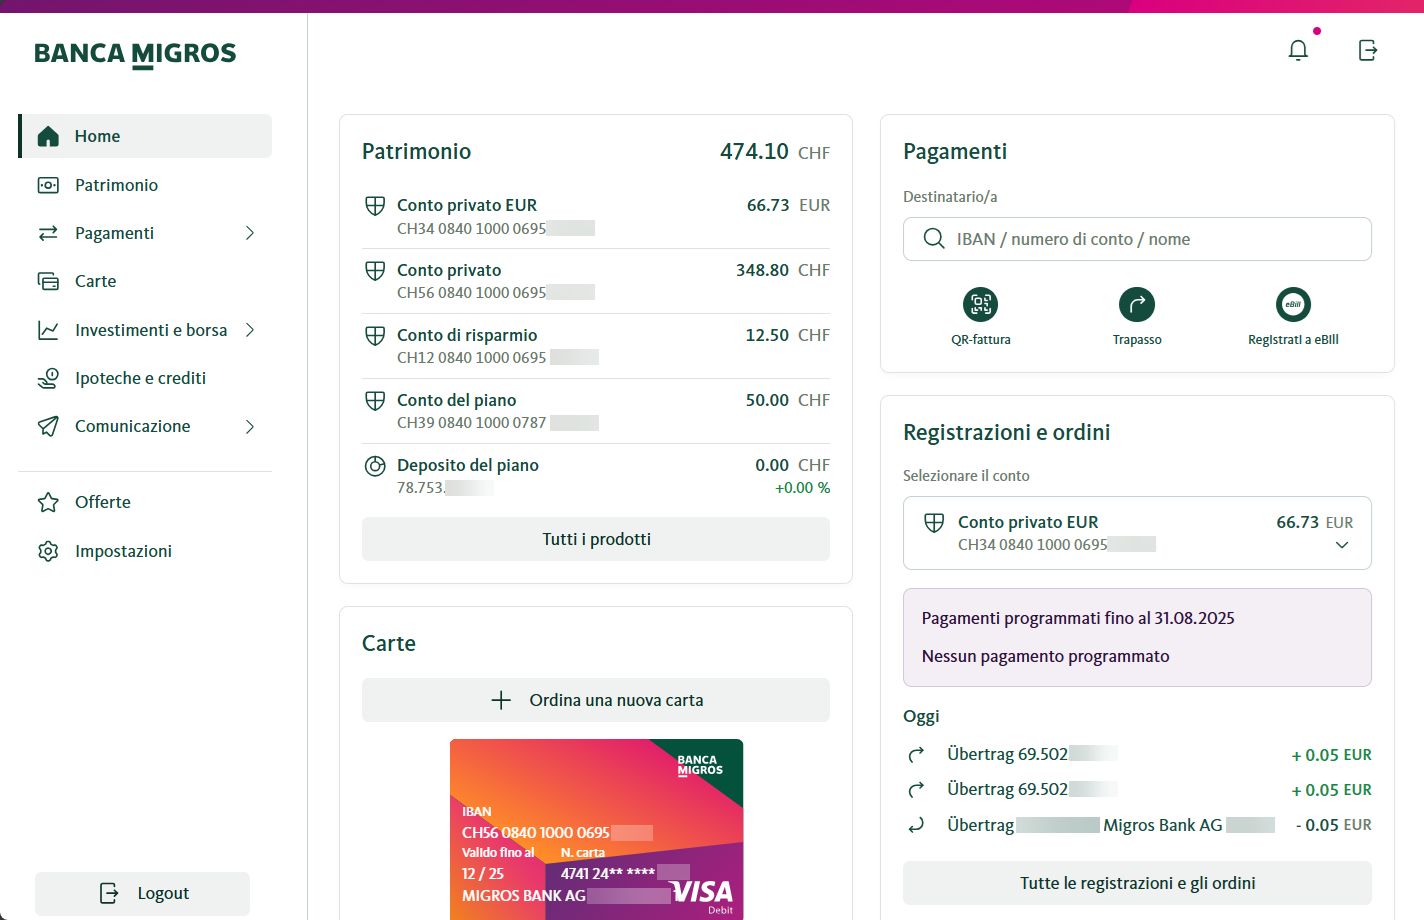1424x920 pixels.
Task: Click the Carte card icon in sidebar
Action: 48,281
